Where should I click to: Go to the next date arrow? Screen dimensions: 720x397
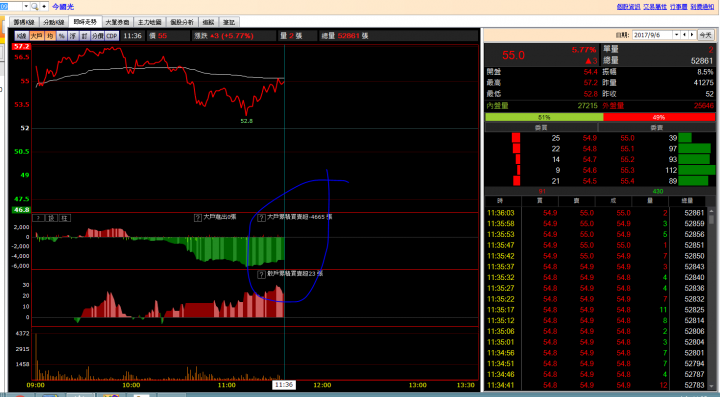coord(692,35)
